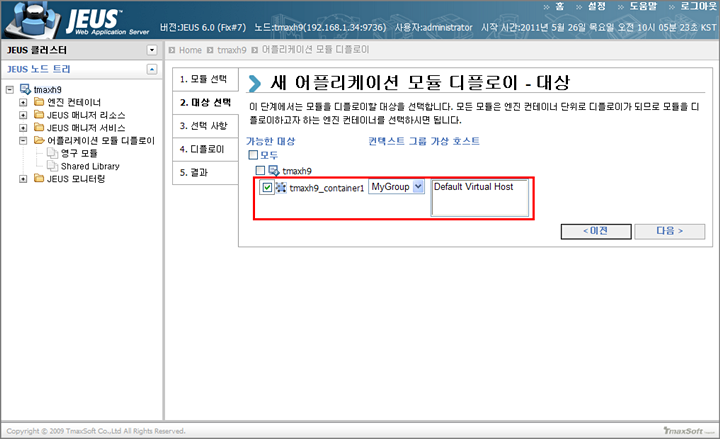Select JEUS 모니터링 tree item label
The image size is (720, 439).
point(76,179)
